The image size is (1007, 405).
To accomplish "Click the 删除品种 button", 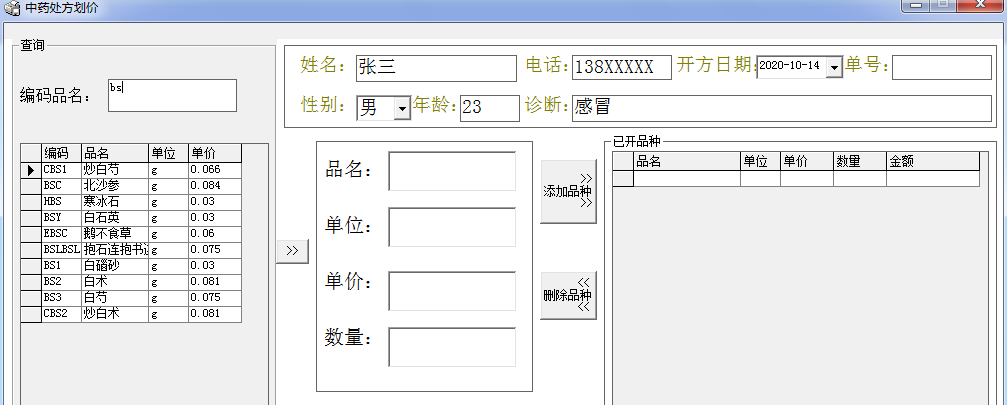I will click(568, 295).
